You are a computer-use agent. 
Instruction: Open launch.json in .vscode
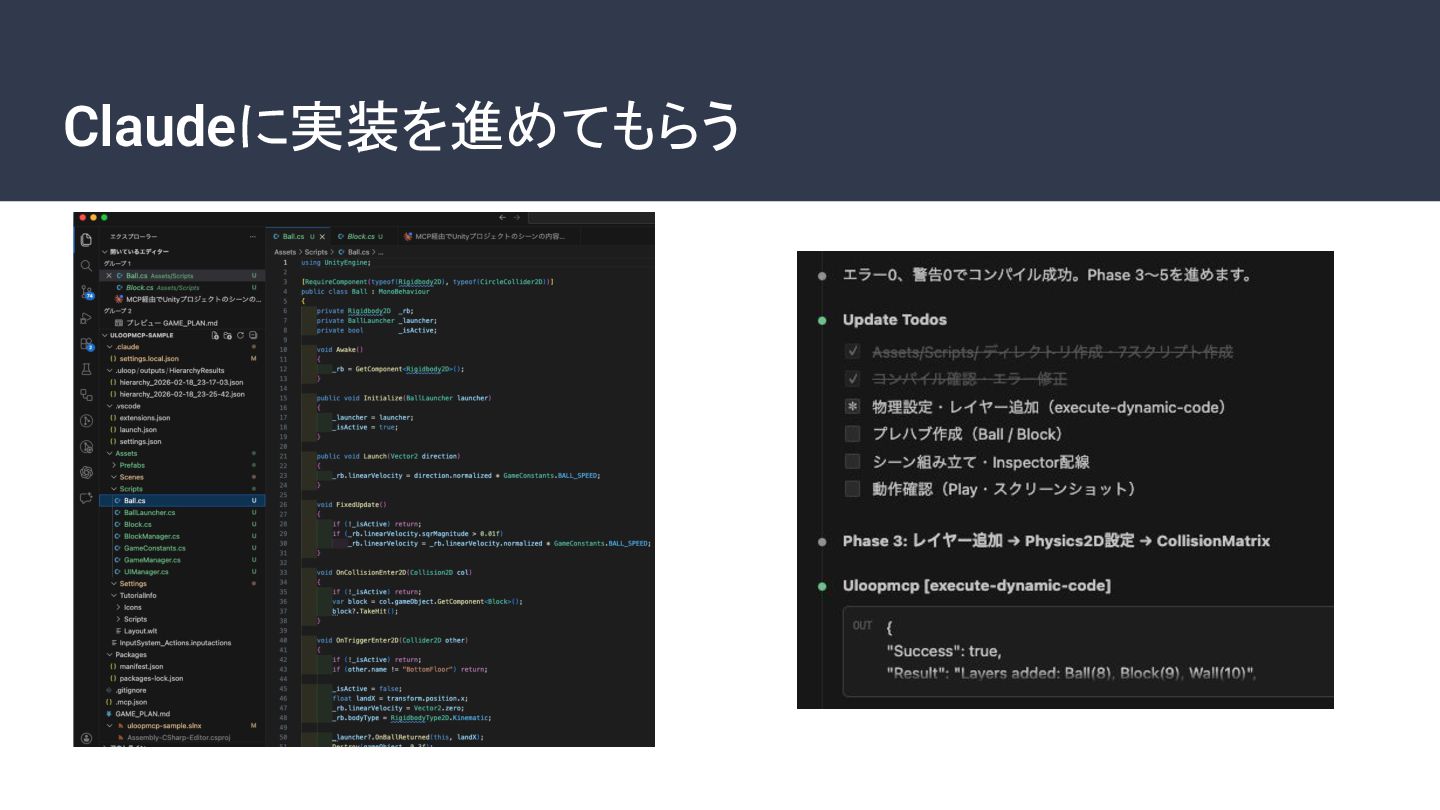(x=182, y=430)
